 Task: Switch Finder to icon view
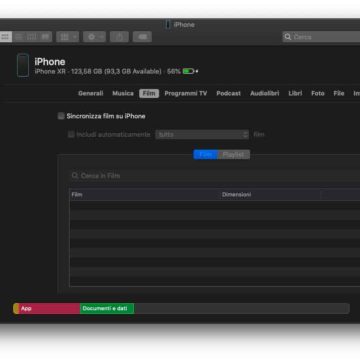[6, 37]
